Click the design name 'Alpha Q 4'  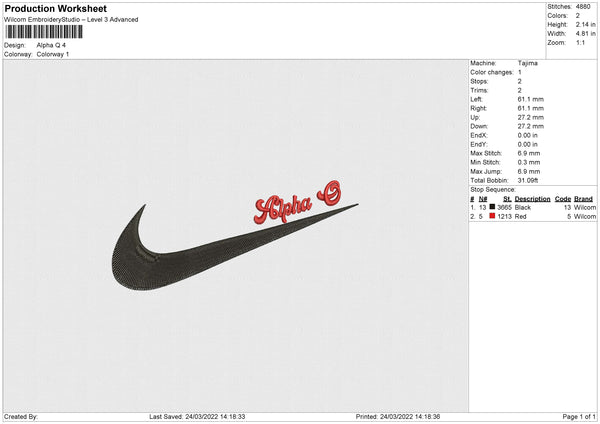pyautogui.click(x=51, y=45)
